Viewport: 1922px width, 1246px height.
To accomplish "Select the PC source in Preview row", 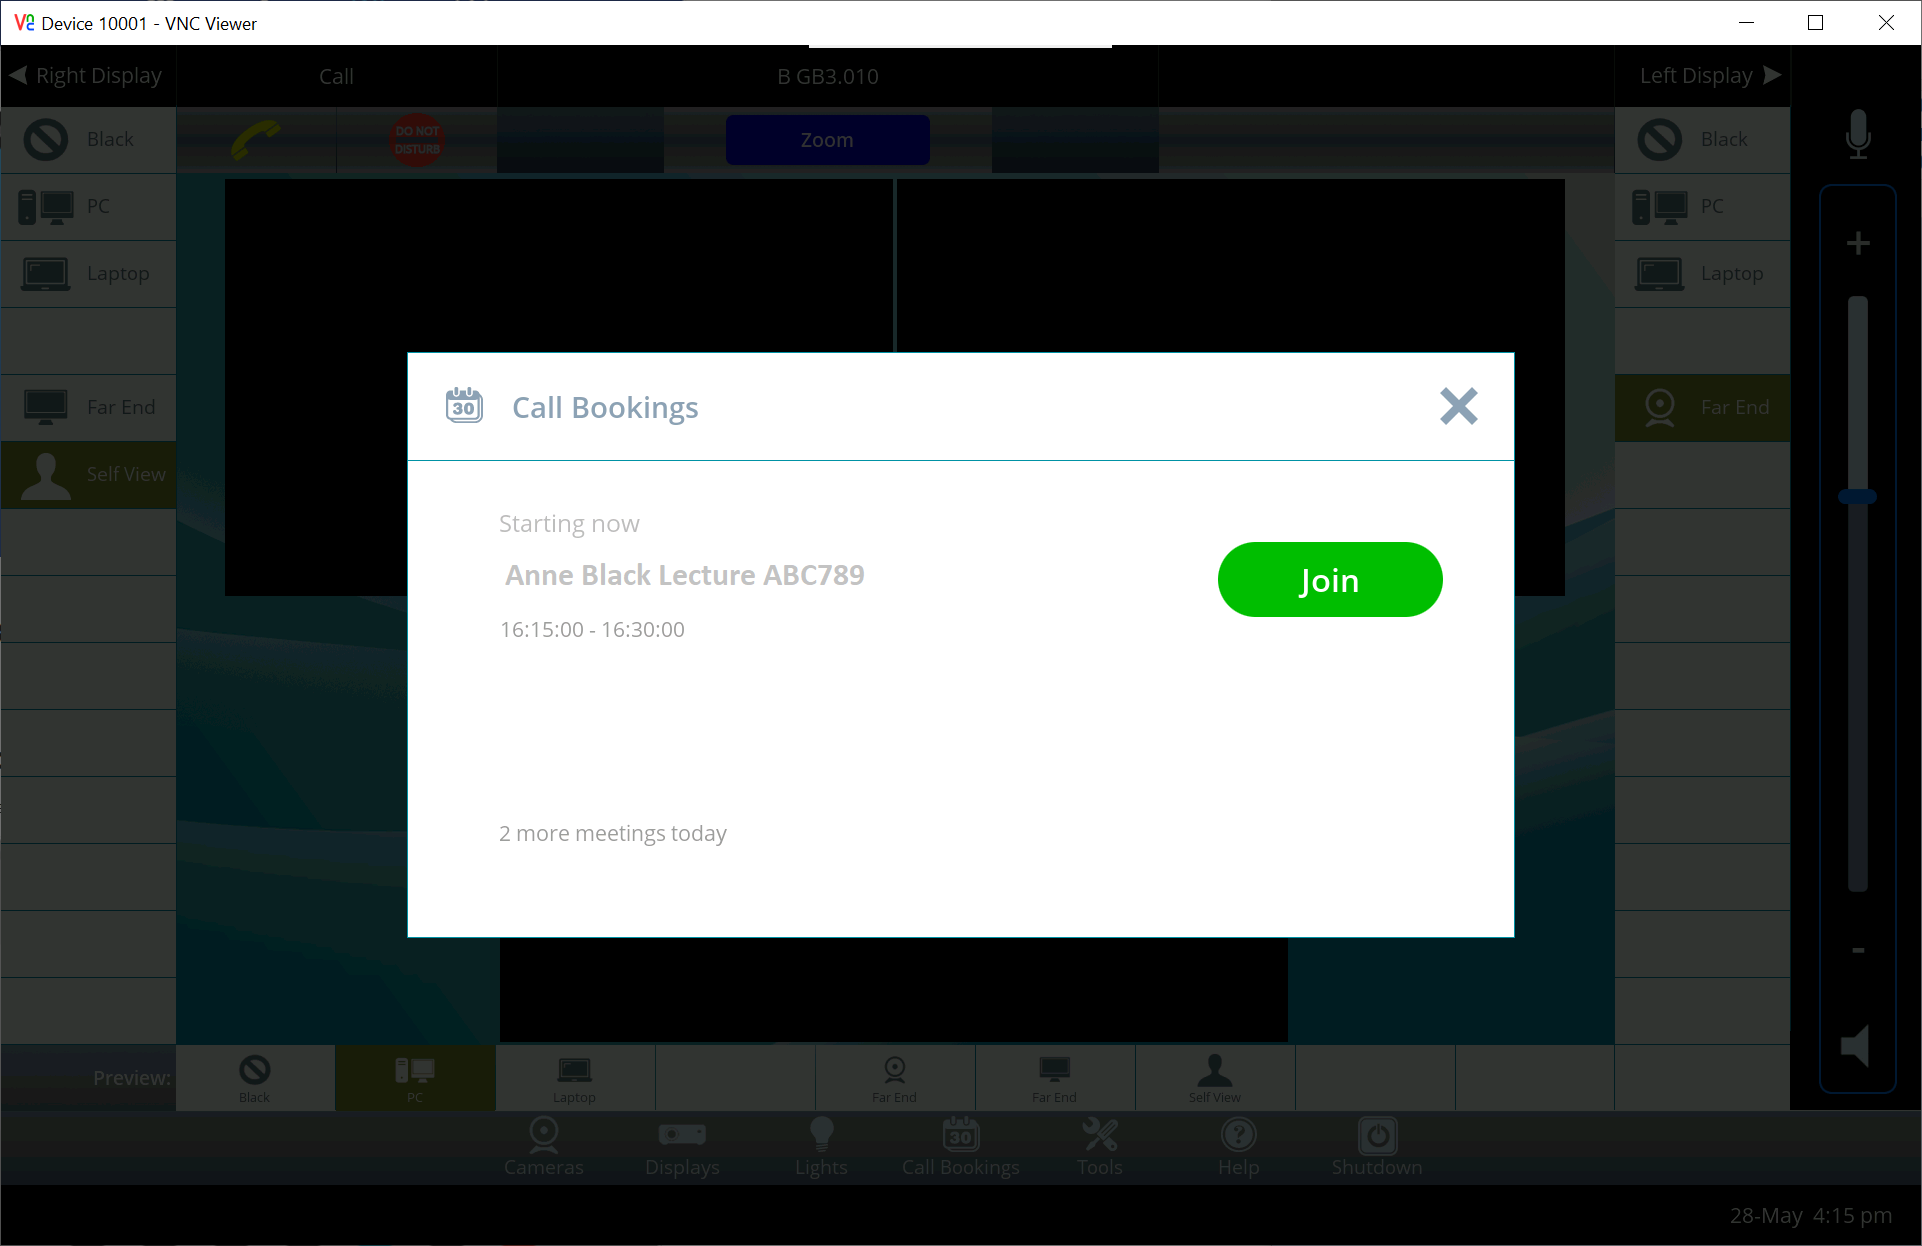I will 415,1078.
